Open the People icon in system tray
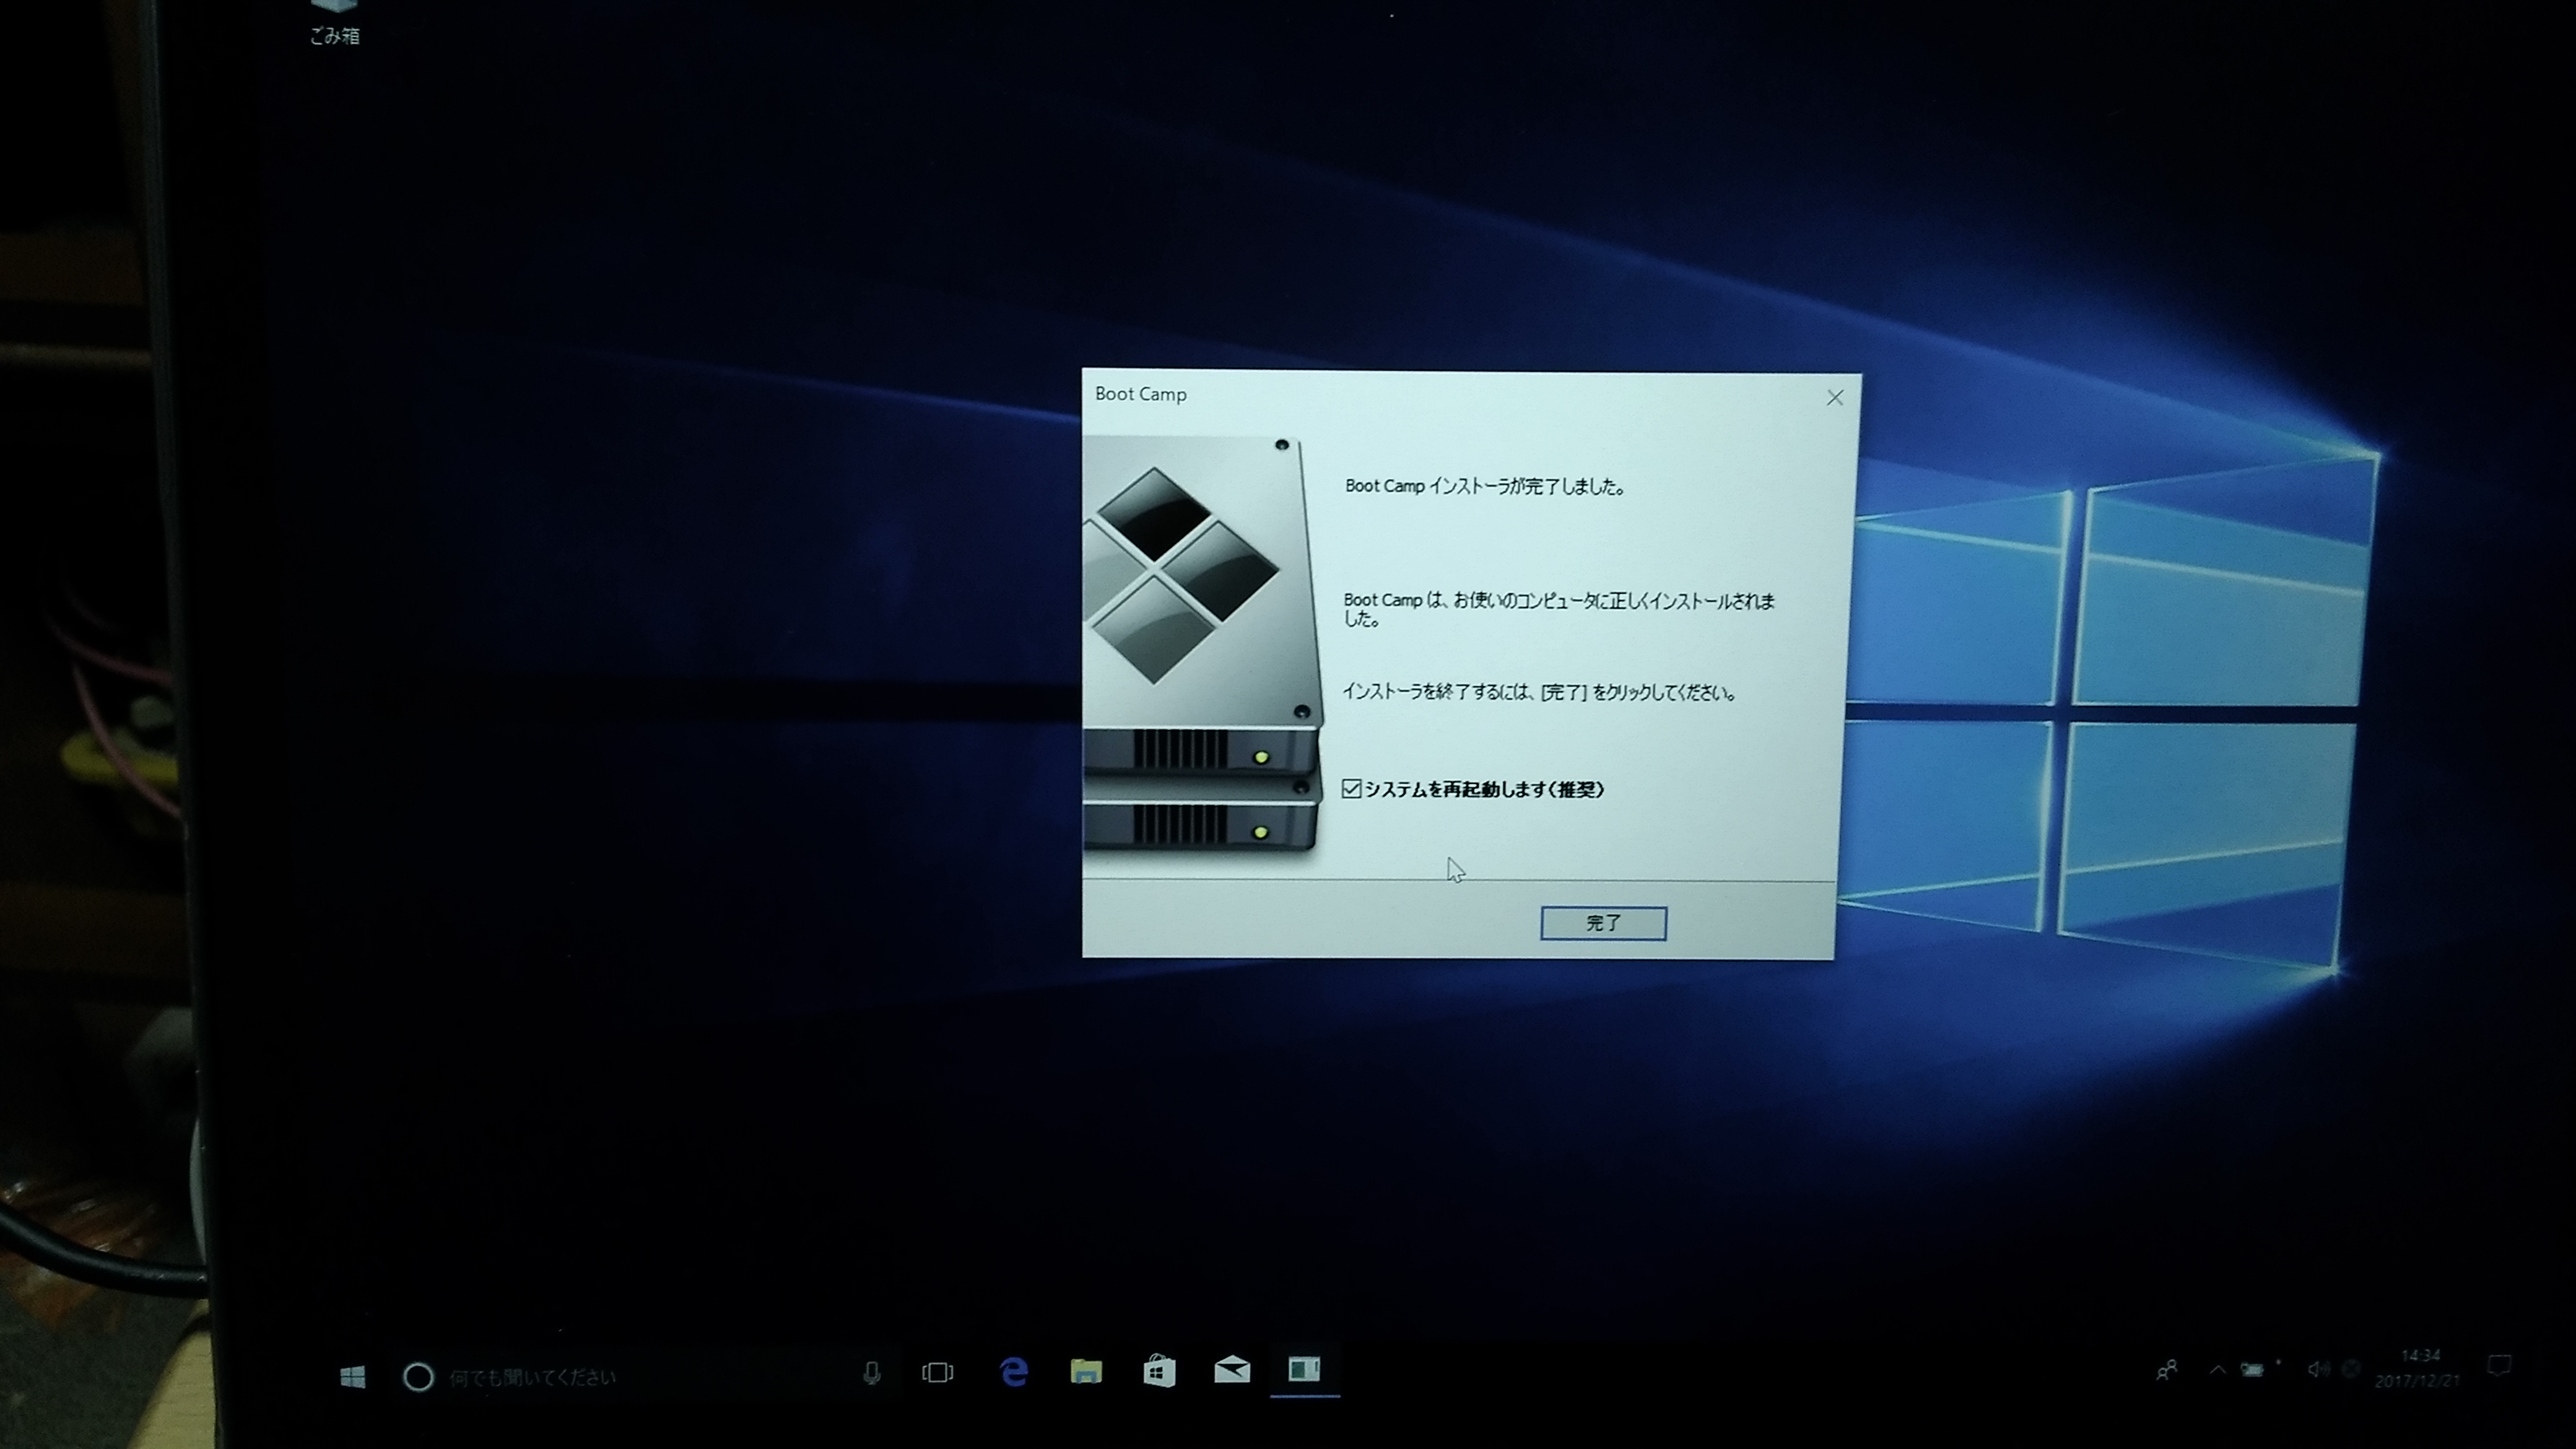Image resolution: width=2576 pixels, height=1449 pixels. (x=2166, y=1370)
